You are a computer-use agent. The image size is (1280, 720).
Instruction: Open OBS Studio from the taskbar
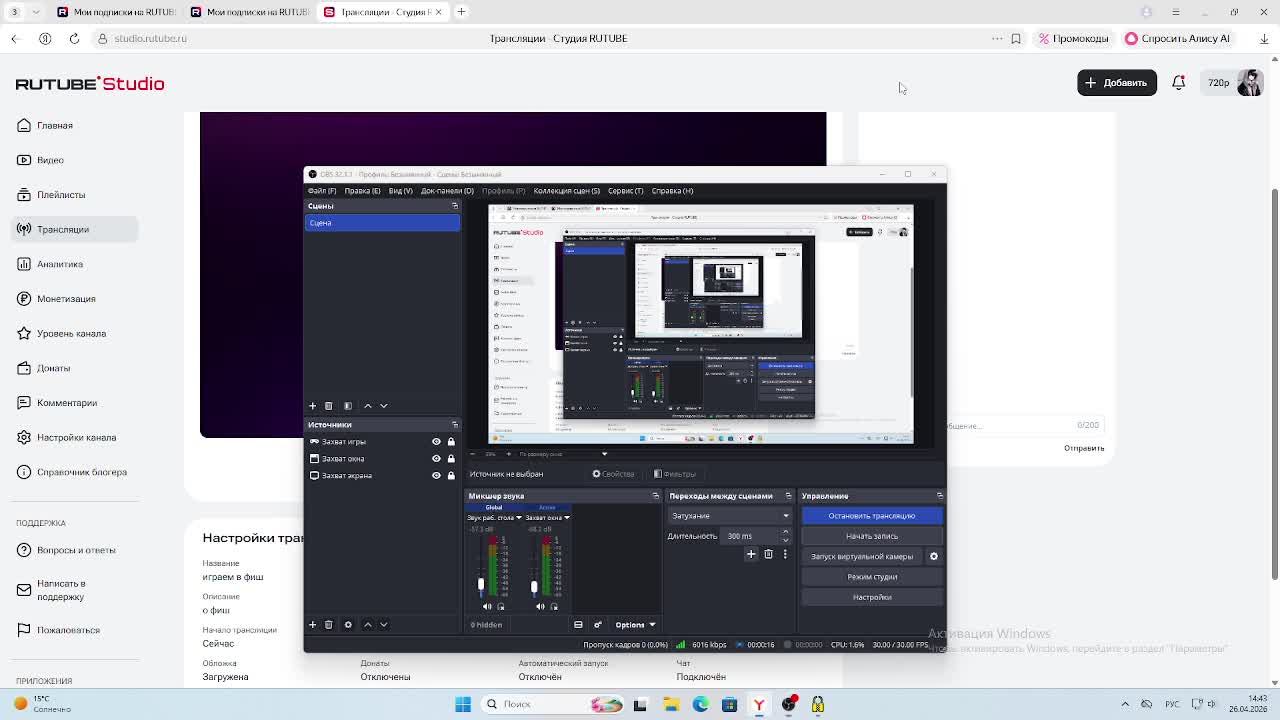pyautogui.click(x=789, y=704)
